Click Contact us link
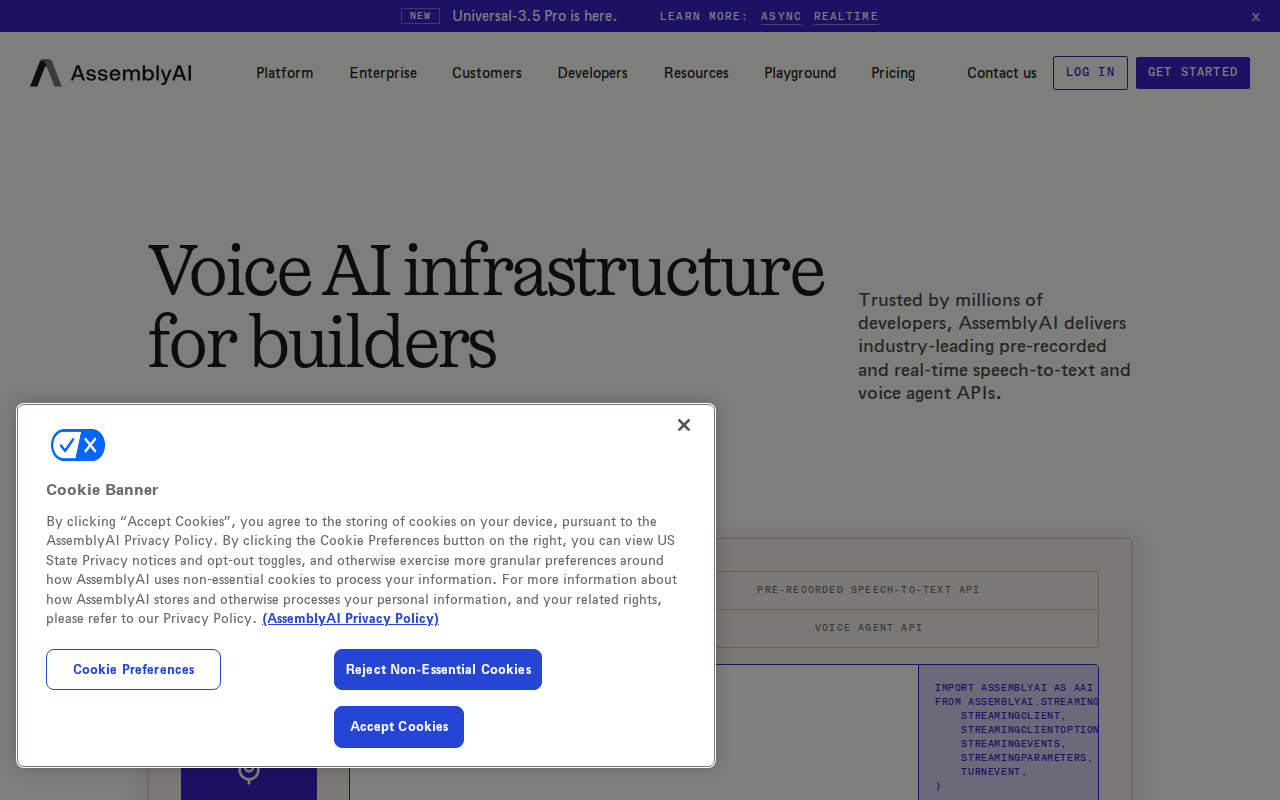Screen dimensions: 1280x800 [x=1002, y=73]
